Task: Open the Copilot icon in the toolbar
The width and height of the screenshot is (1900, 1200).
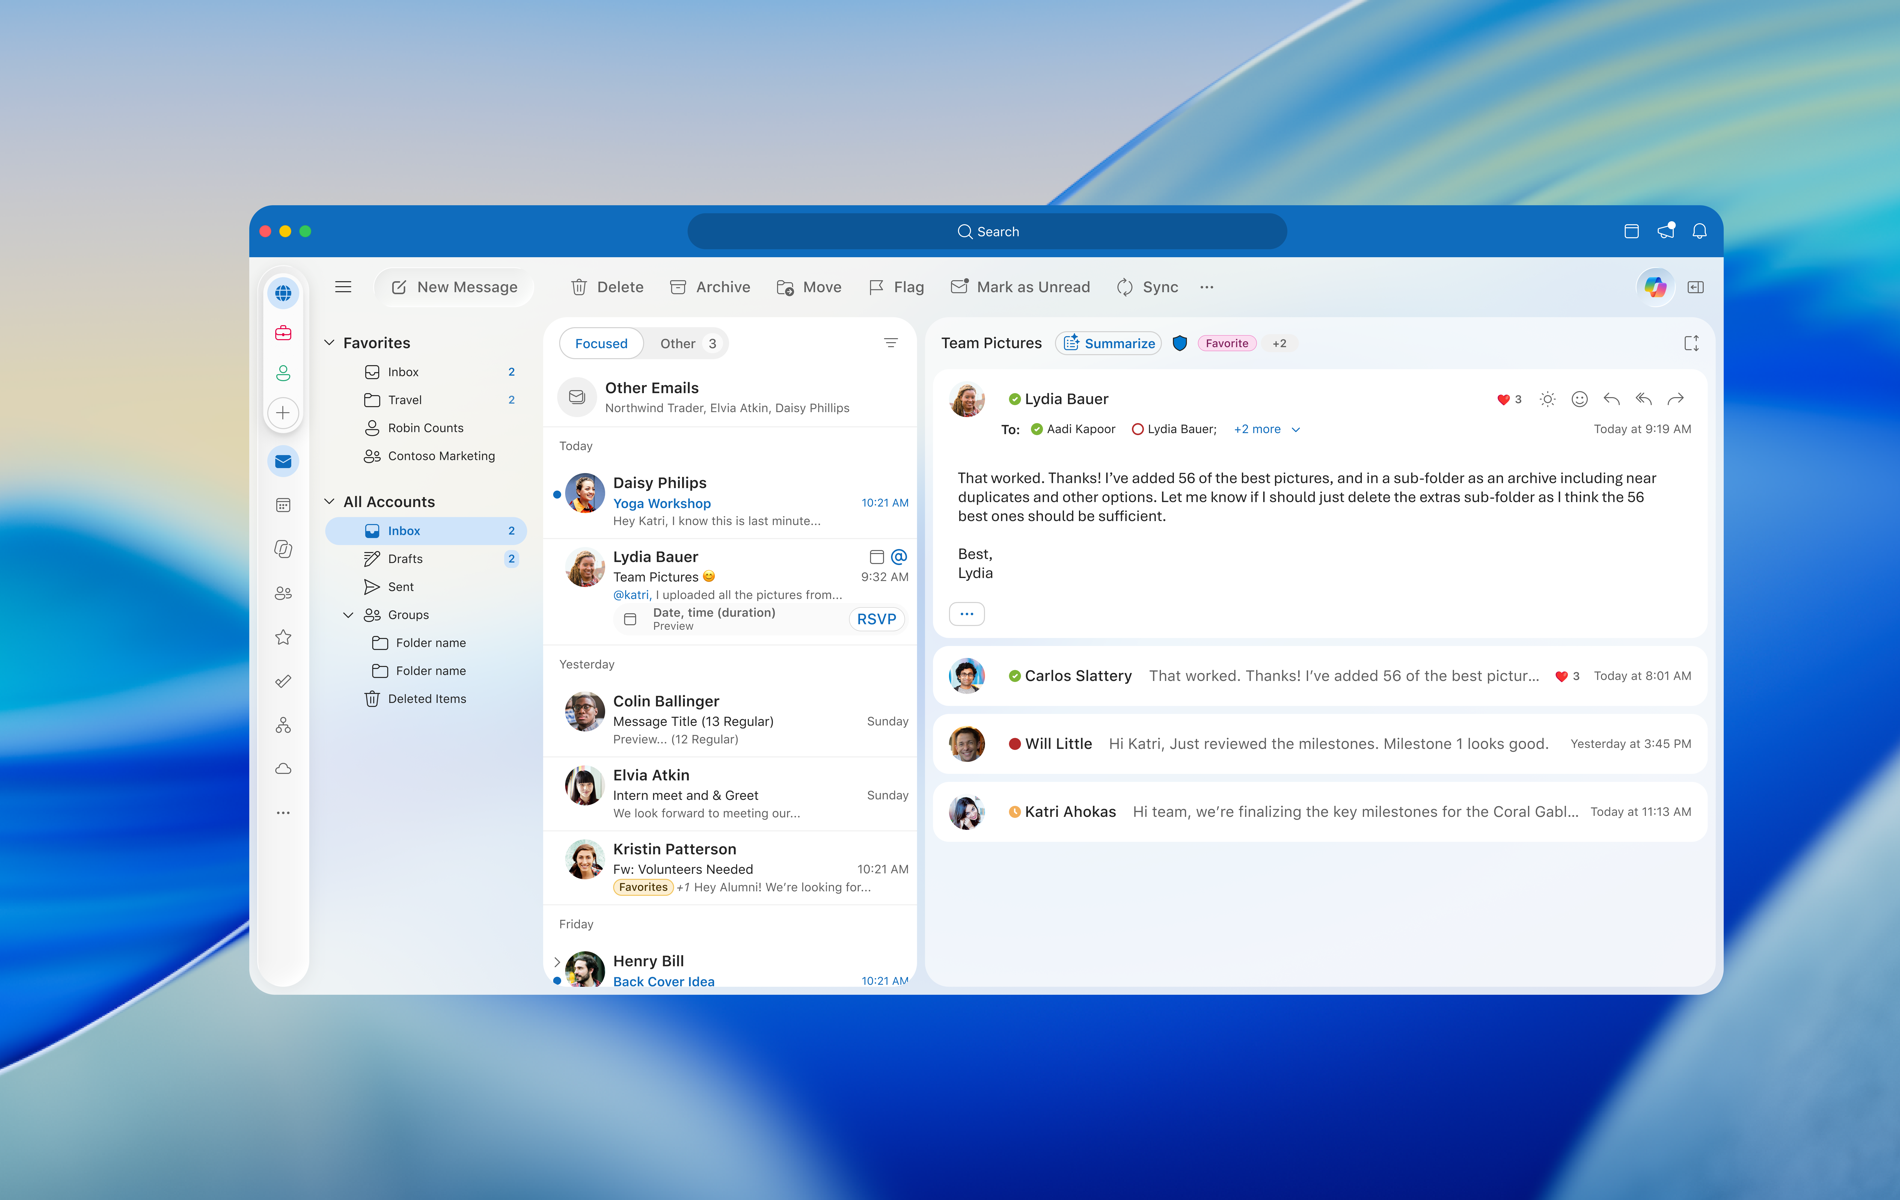Action: click(x=1655, y=287)
